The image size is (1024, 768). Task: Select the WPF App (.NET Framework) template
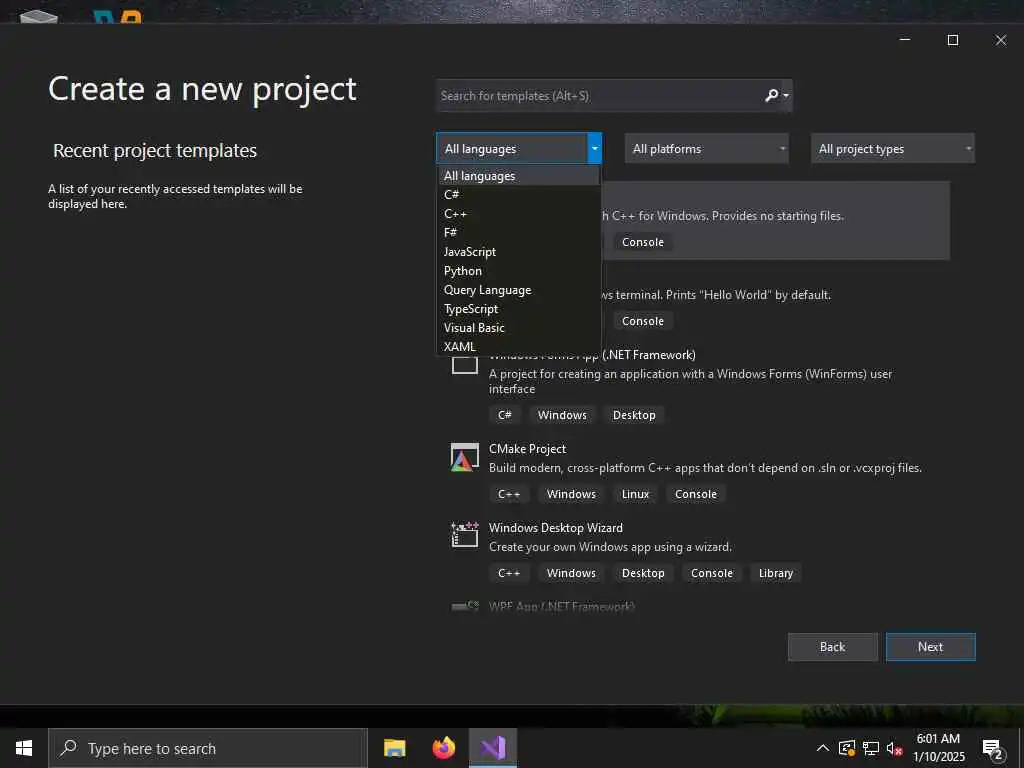click(562, 607)
